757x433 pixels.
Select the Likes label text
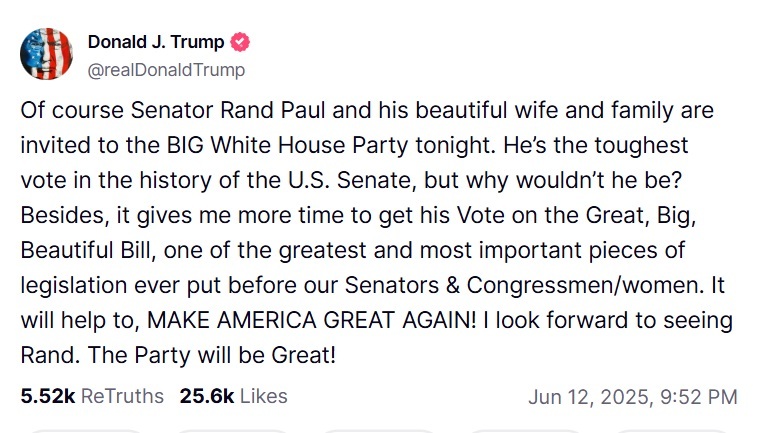pos(264,396)
